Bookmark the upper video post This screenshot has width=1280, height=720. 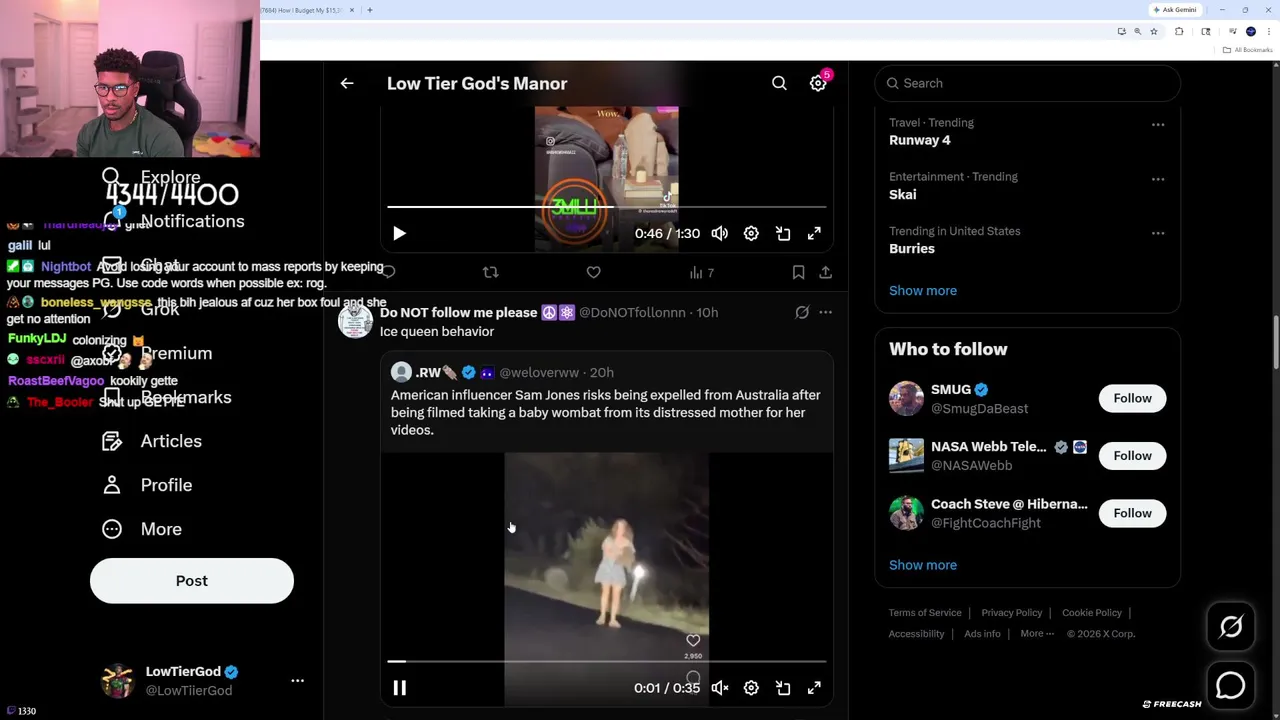pos(798,272)
